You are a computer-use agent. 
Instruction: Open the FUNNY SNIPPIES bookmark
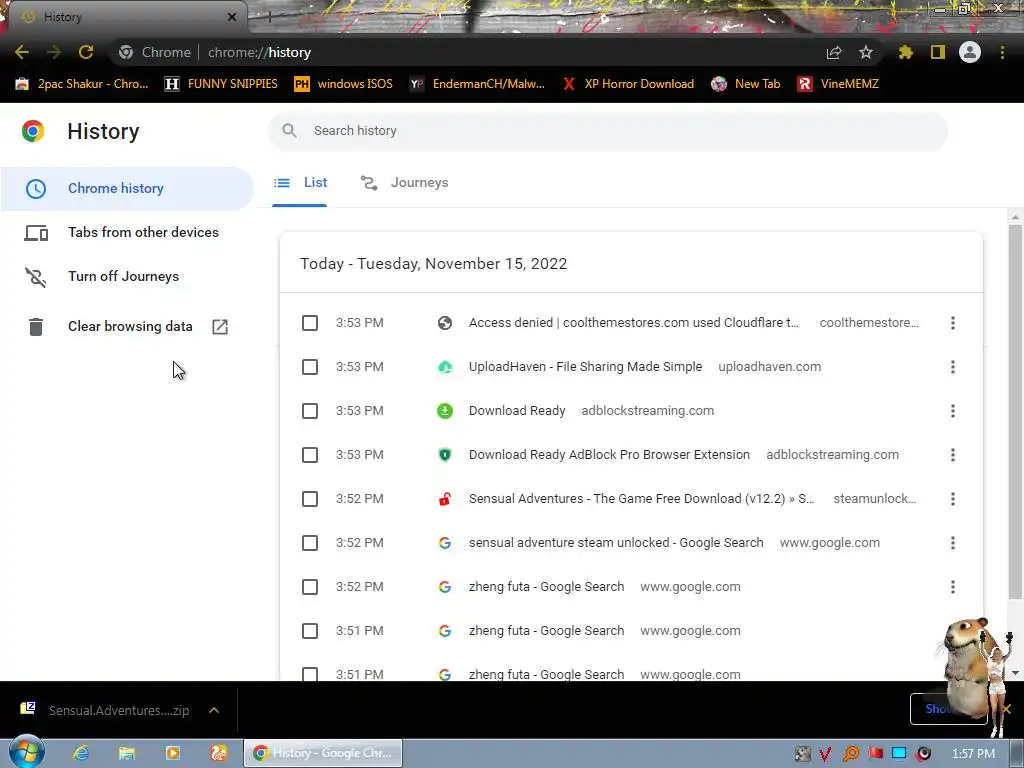click(x=221, y=84)
